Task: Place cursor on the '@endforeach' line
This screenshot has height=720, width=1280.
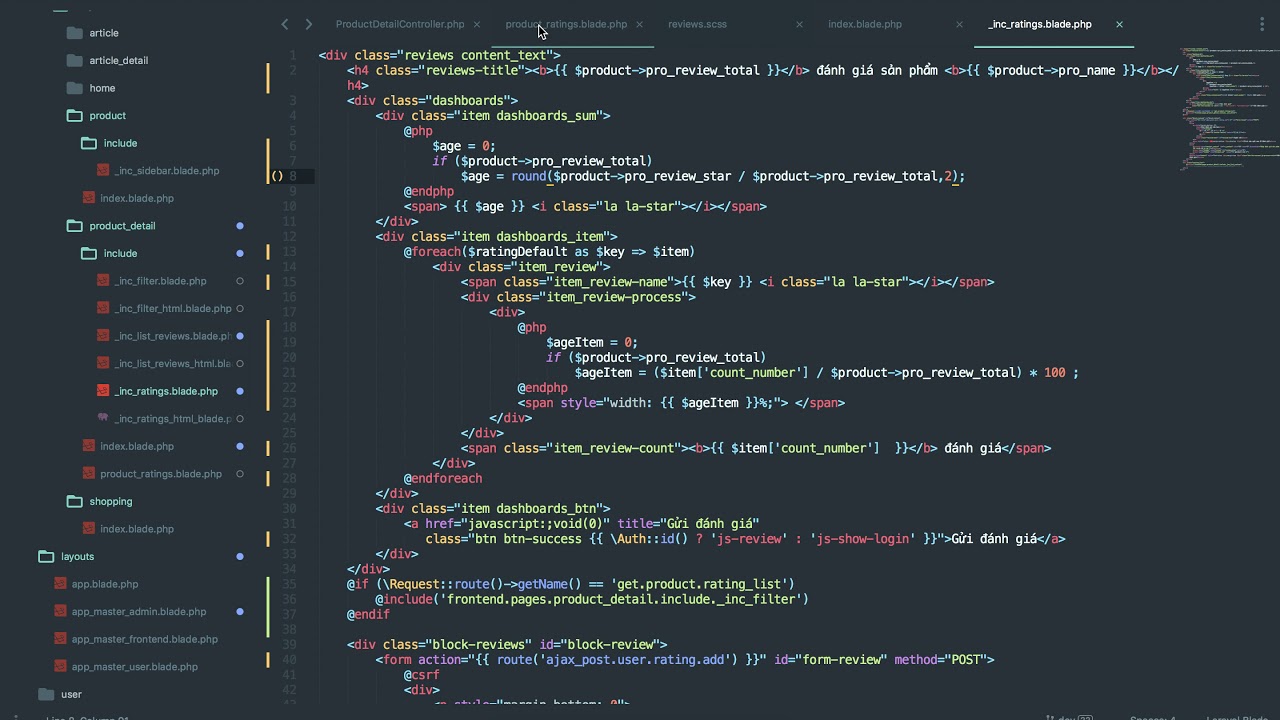Action: pyautogui.click(x=443, y=478)
